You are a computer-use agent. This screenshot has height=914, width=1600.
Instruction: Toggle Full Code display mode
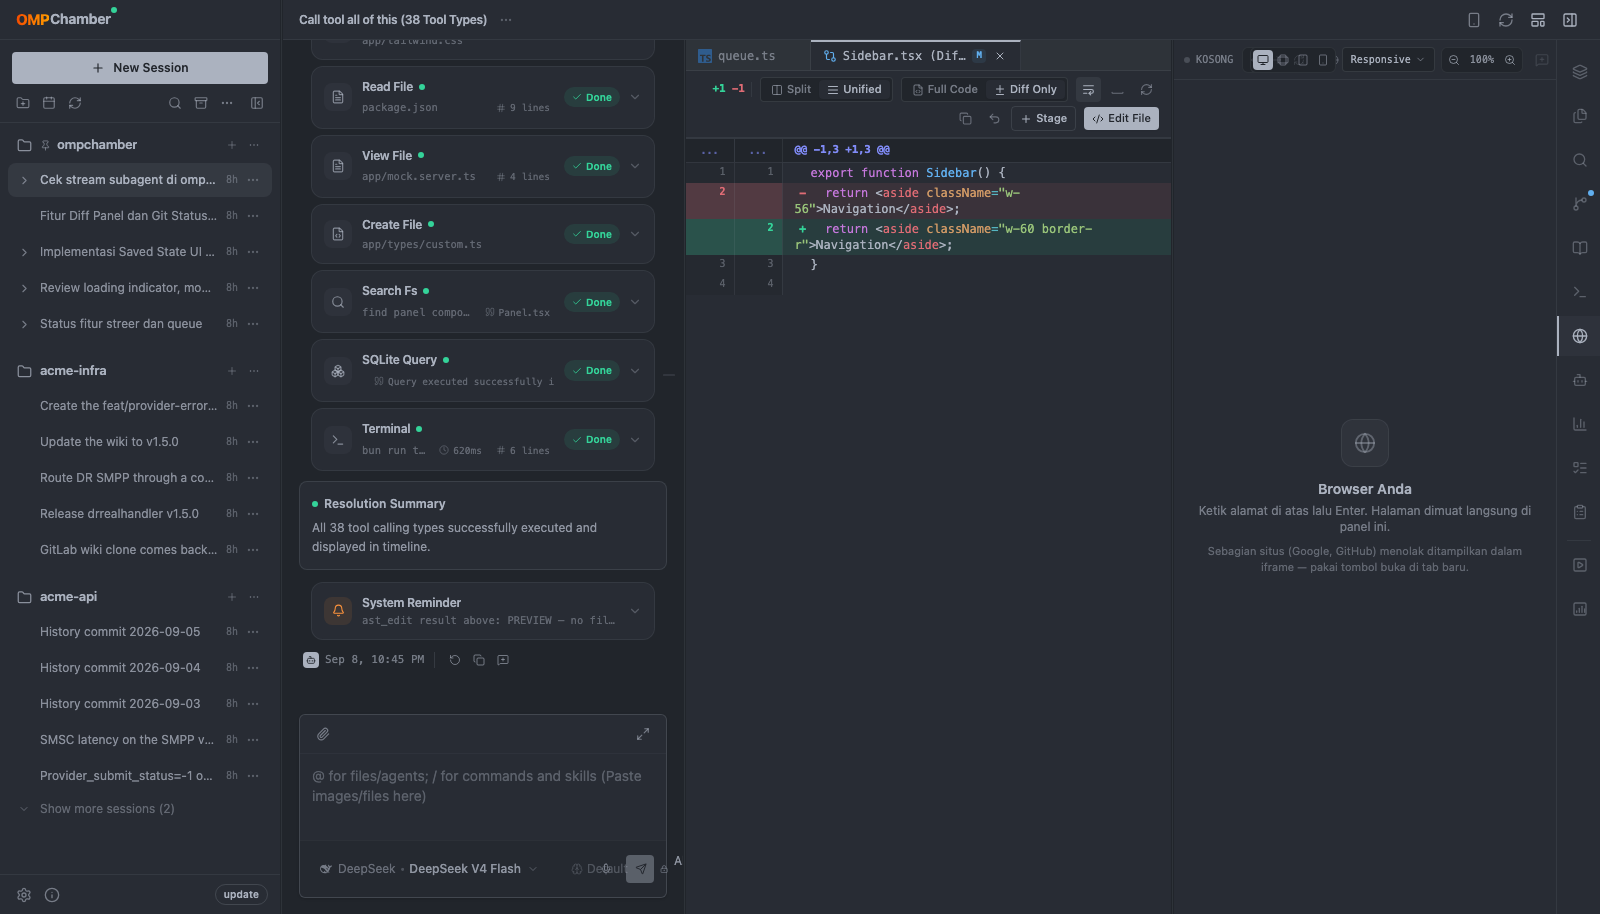pos(945,89)
